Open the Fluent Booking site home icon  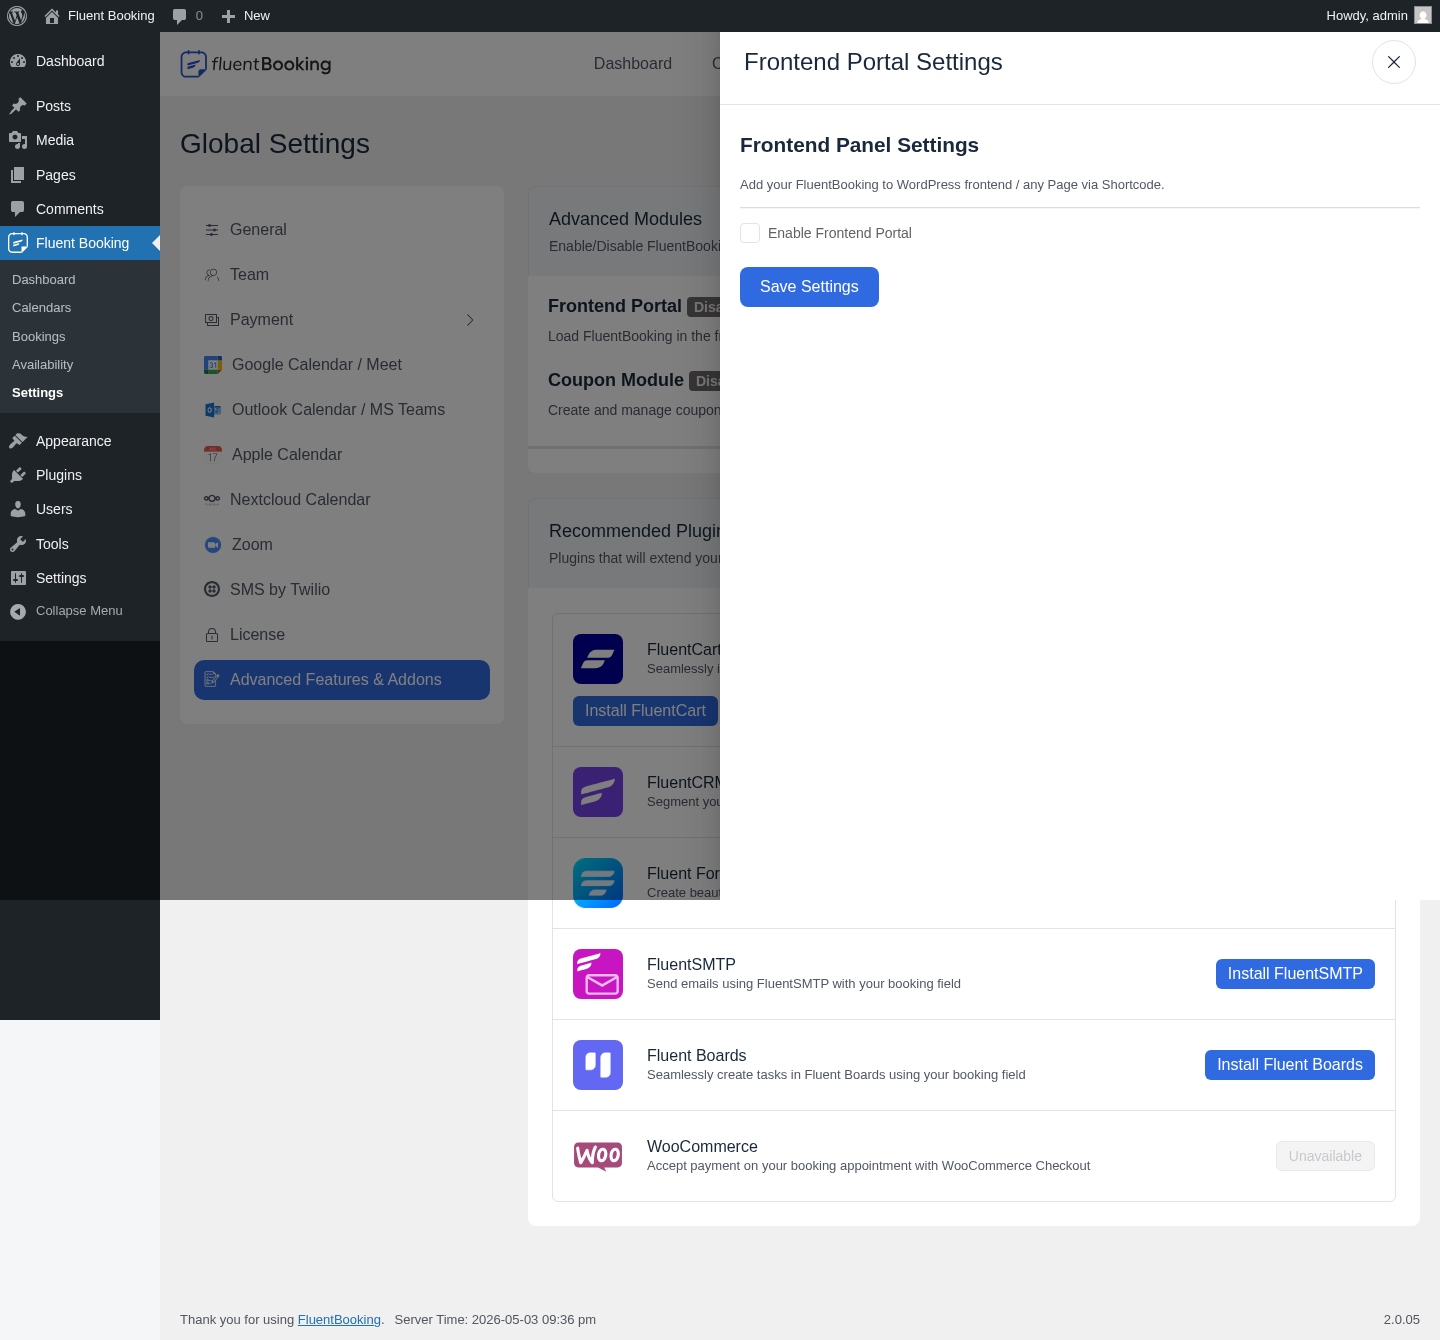52,16
